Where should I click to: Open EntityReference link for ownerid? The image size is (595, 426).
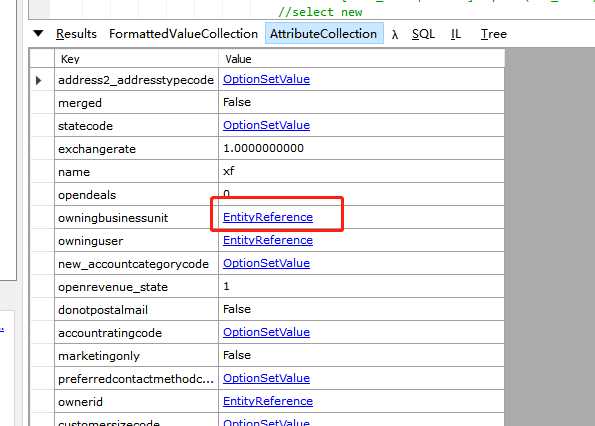[268, 401]
